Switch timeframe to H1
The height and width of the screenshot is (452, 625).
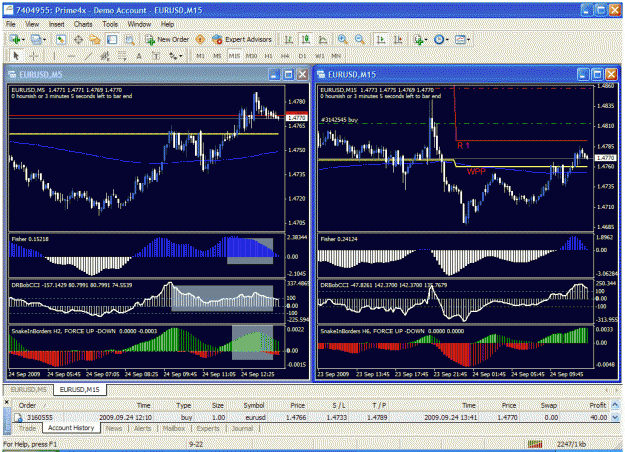point(268,56)
